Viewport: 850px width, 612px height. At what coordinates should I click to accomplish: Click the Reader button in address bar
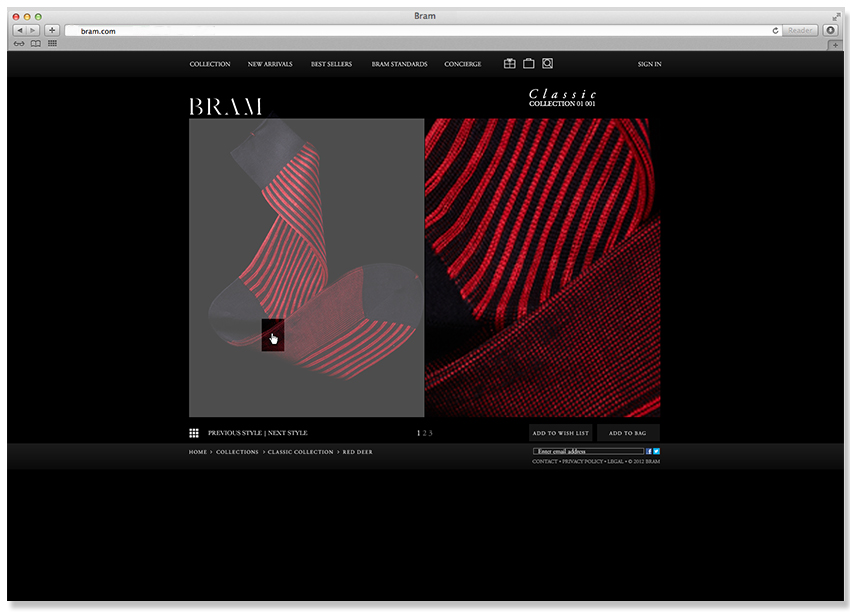pos(800,30)
